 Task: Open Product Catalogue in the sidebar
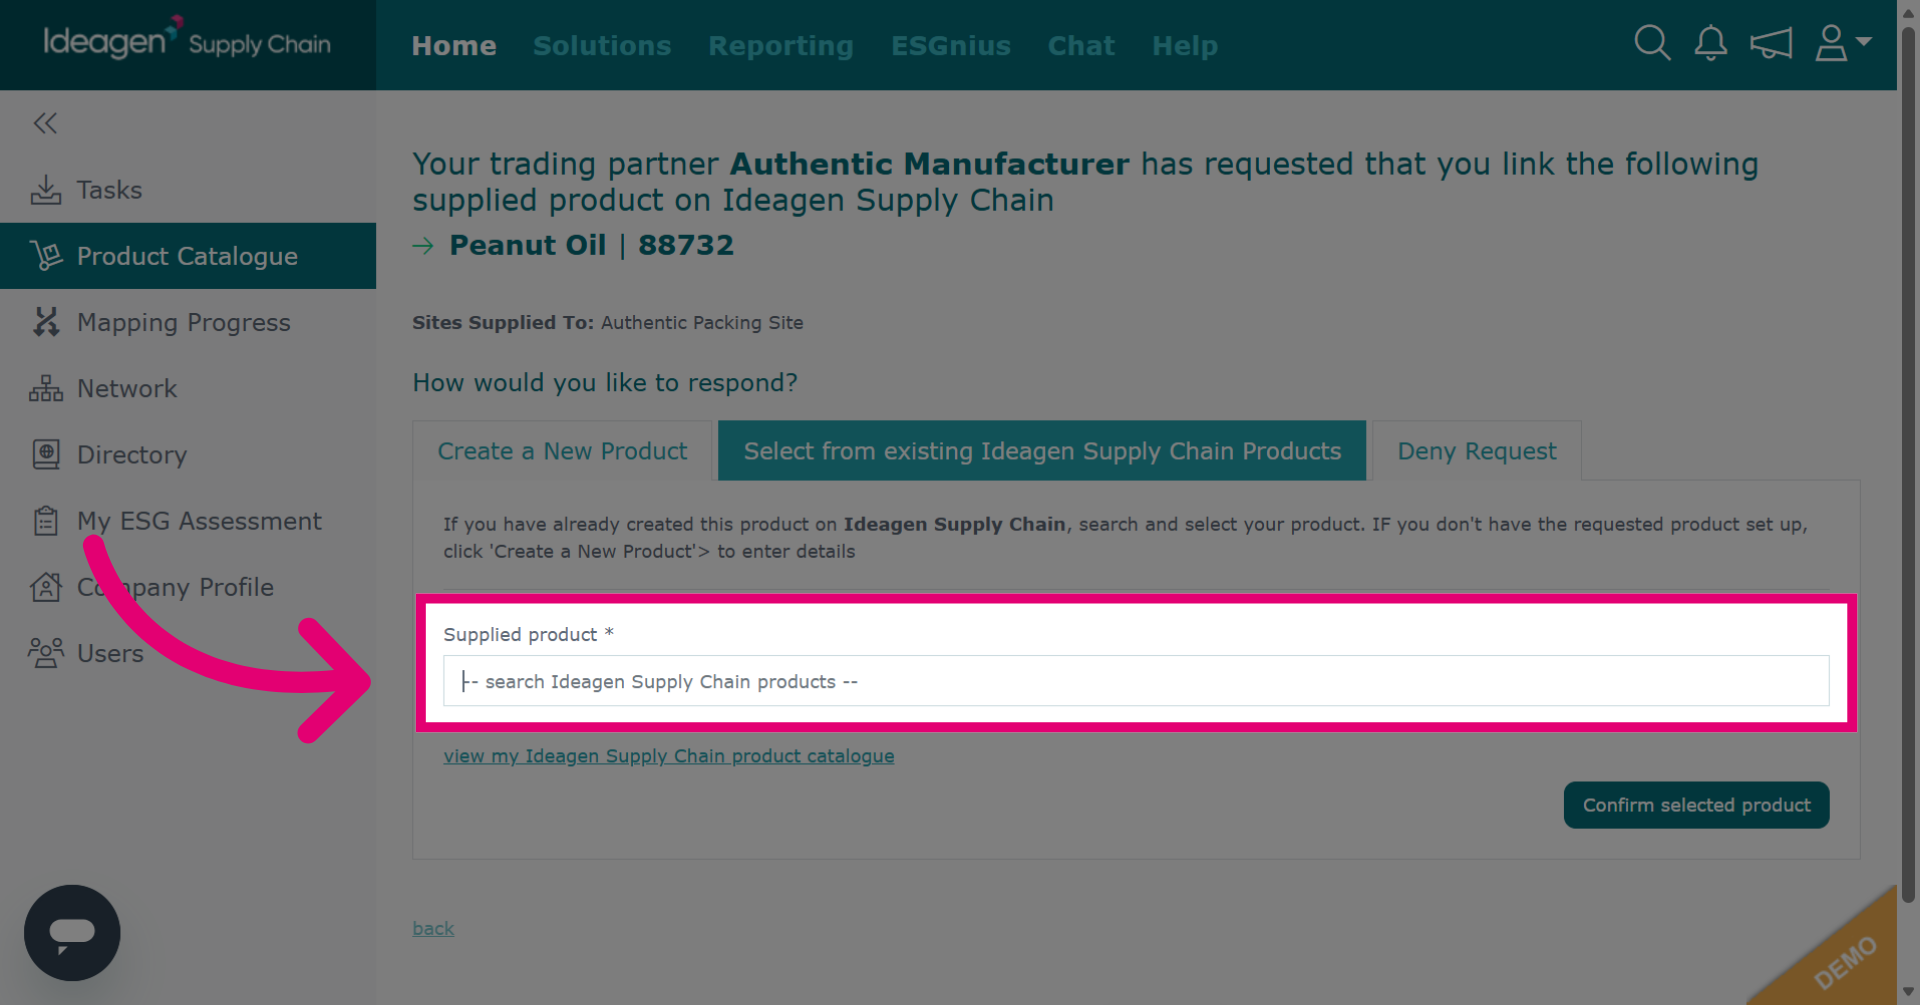tap(188, 256)
